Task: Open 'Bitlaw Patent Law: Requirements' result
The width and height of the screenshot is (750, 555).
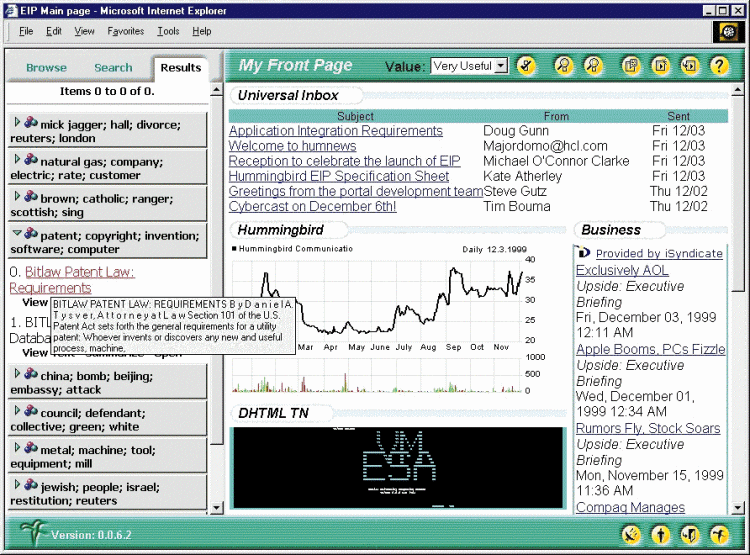Action: click(x=72, y=280)
